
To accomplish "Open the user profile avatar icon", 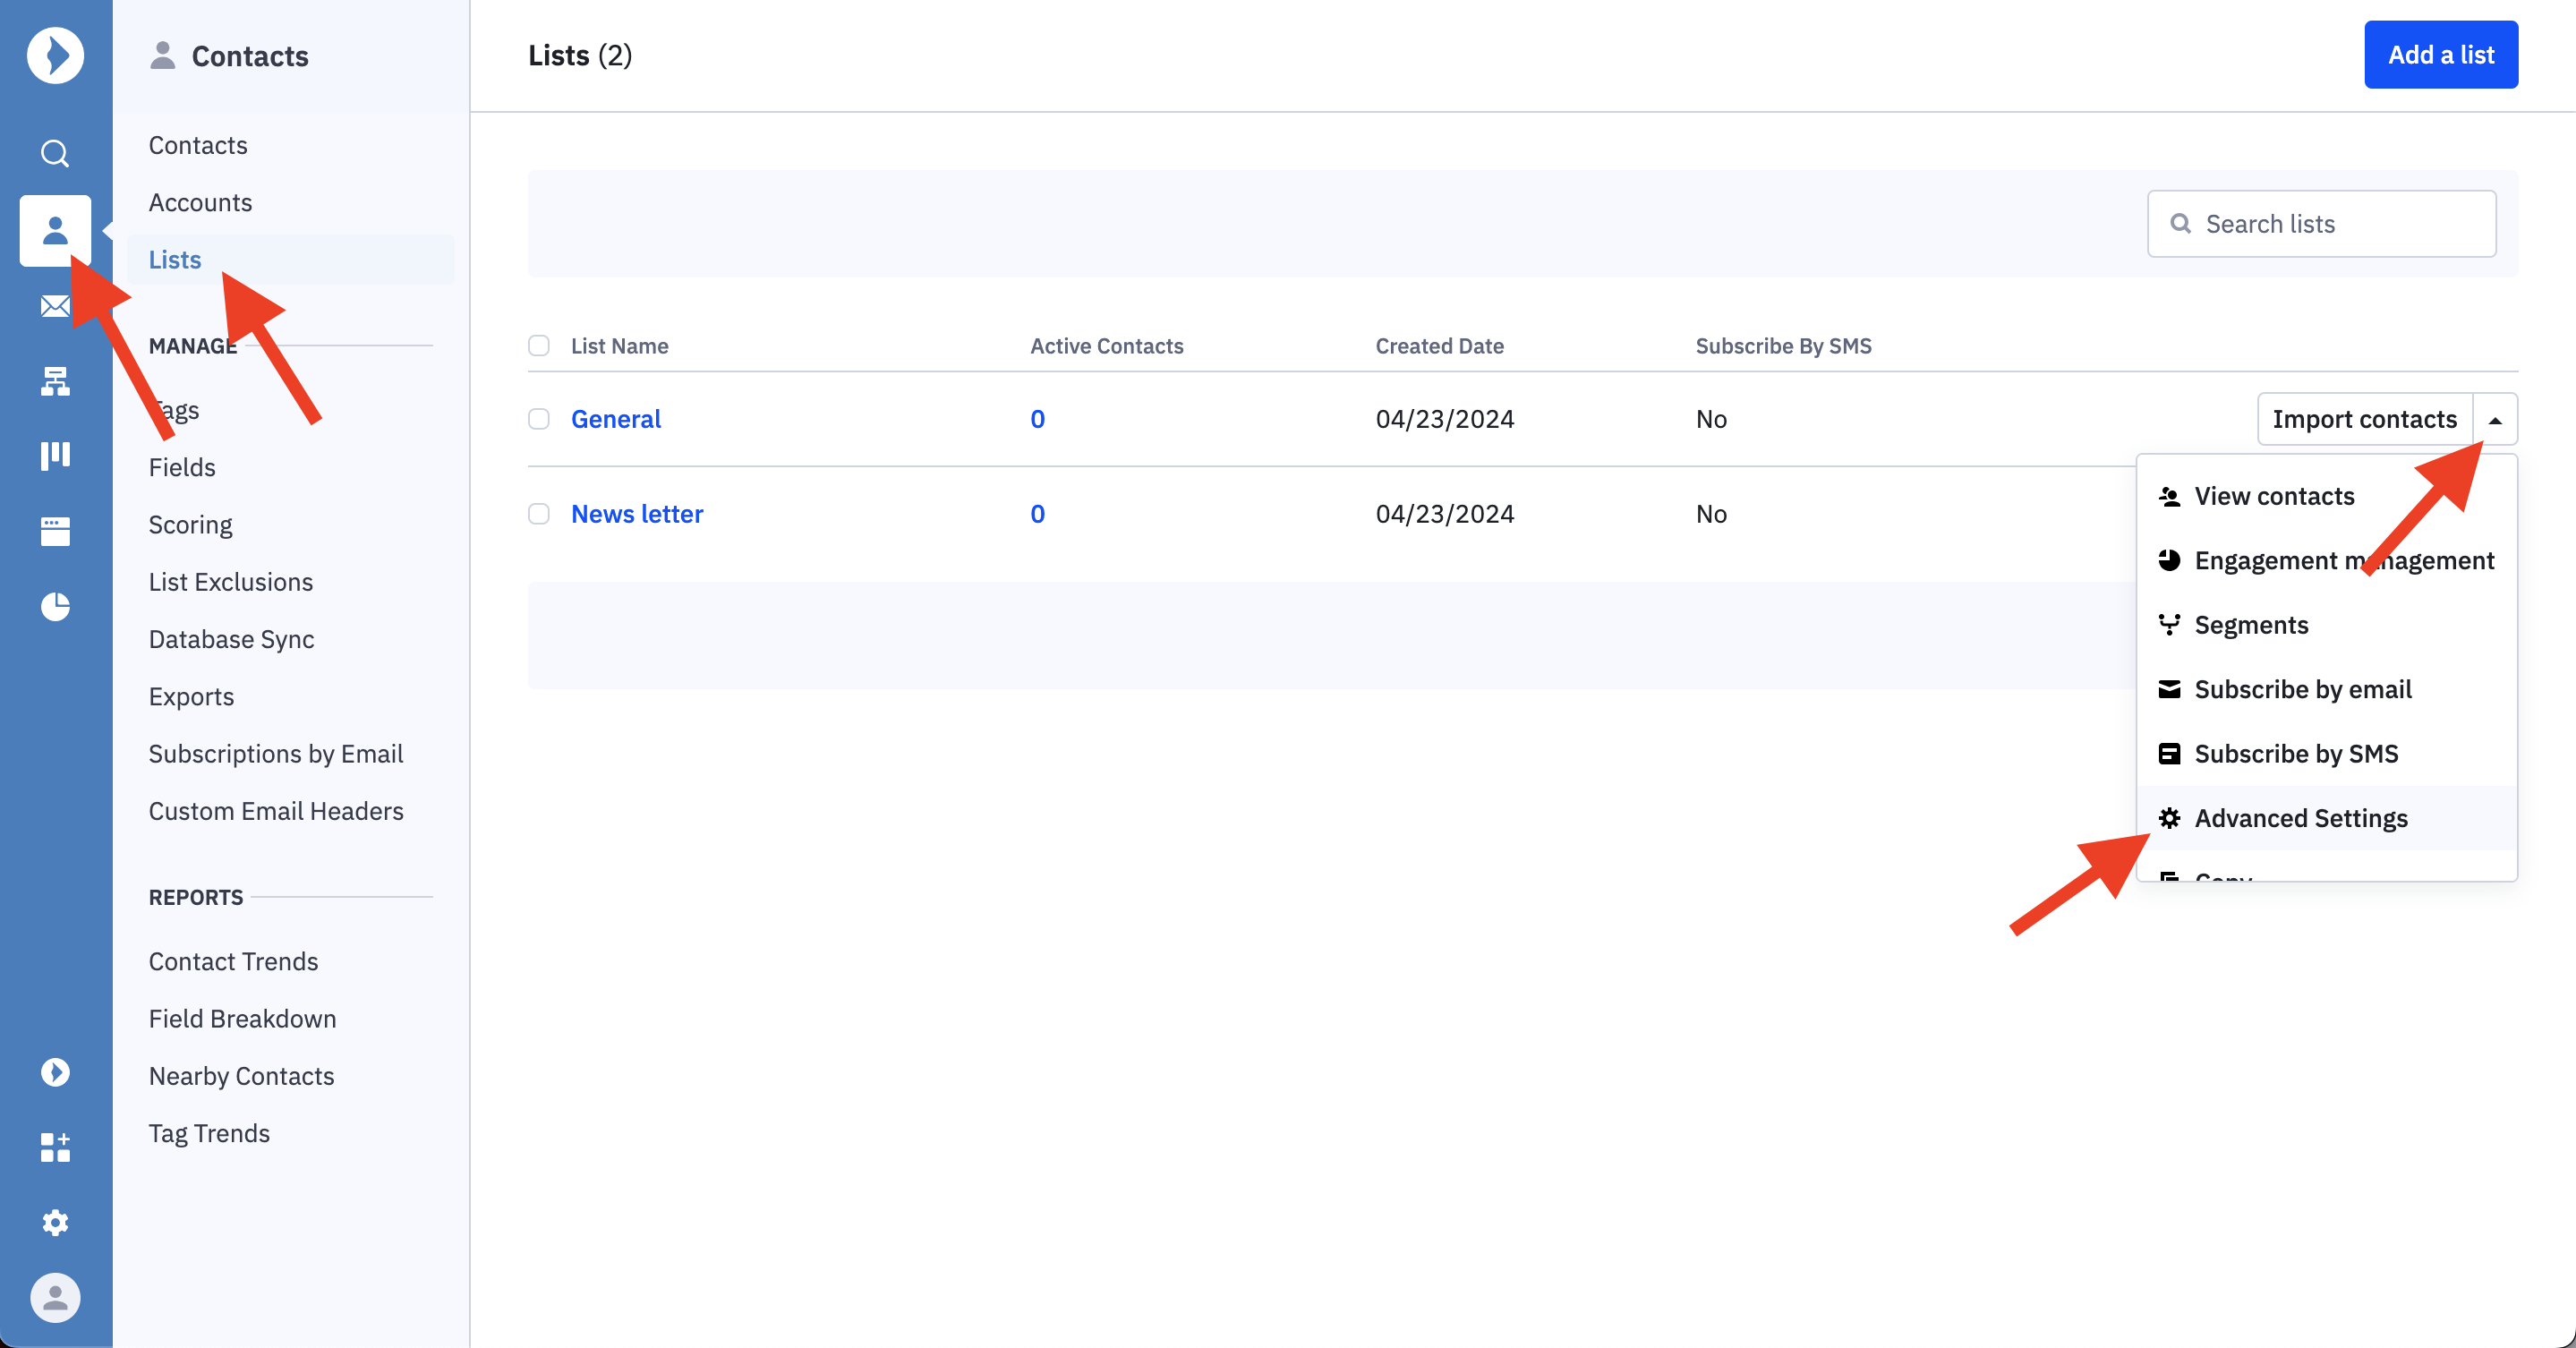I will 55,1298.
